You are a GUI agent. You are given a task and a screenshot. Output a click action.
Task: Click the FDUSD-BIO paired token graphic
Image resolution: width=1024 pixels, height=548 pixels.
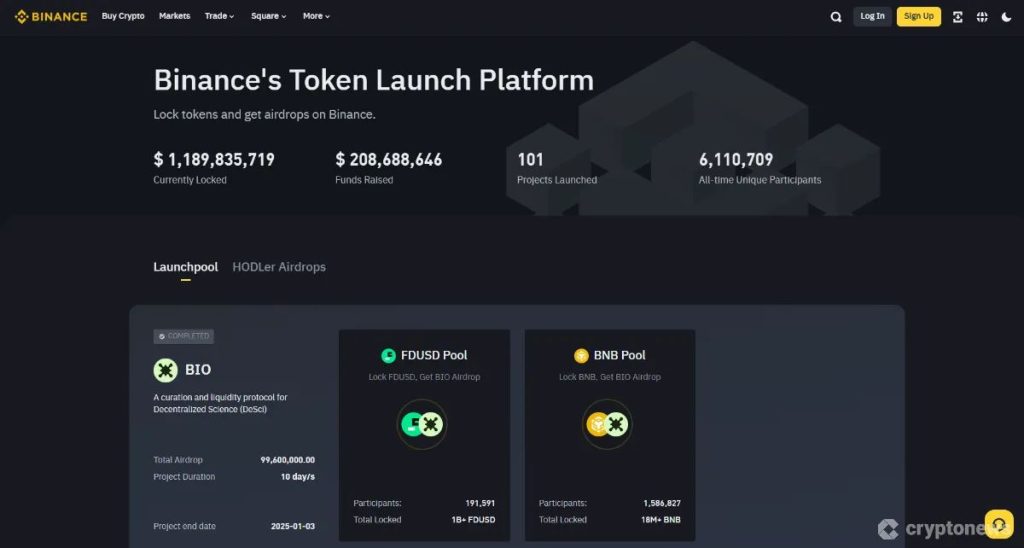[x=421, y=425]
